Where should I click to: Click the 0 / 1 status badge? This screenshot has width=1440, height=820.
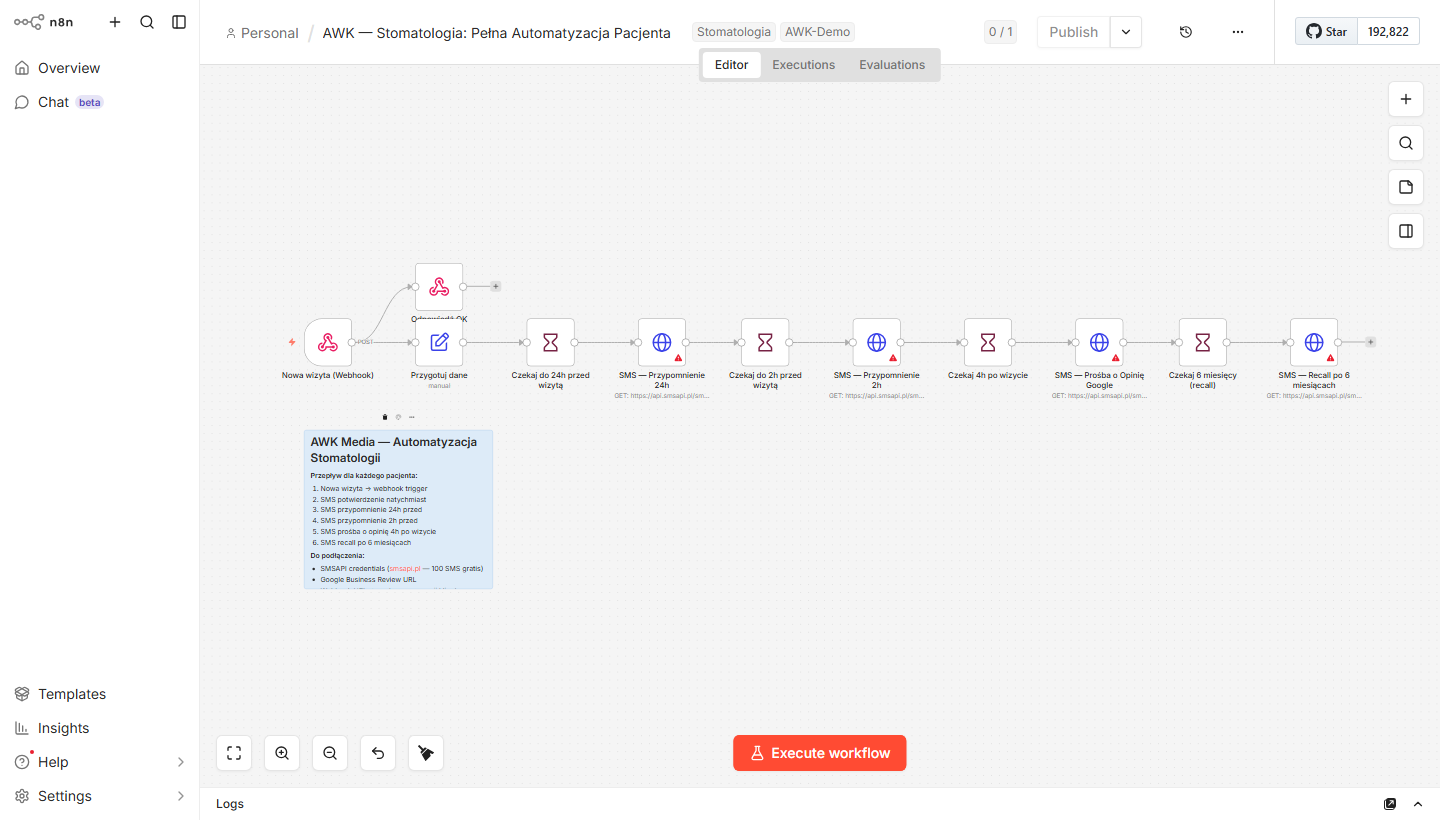[1001, 32]
